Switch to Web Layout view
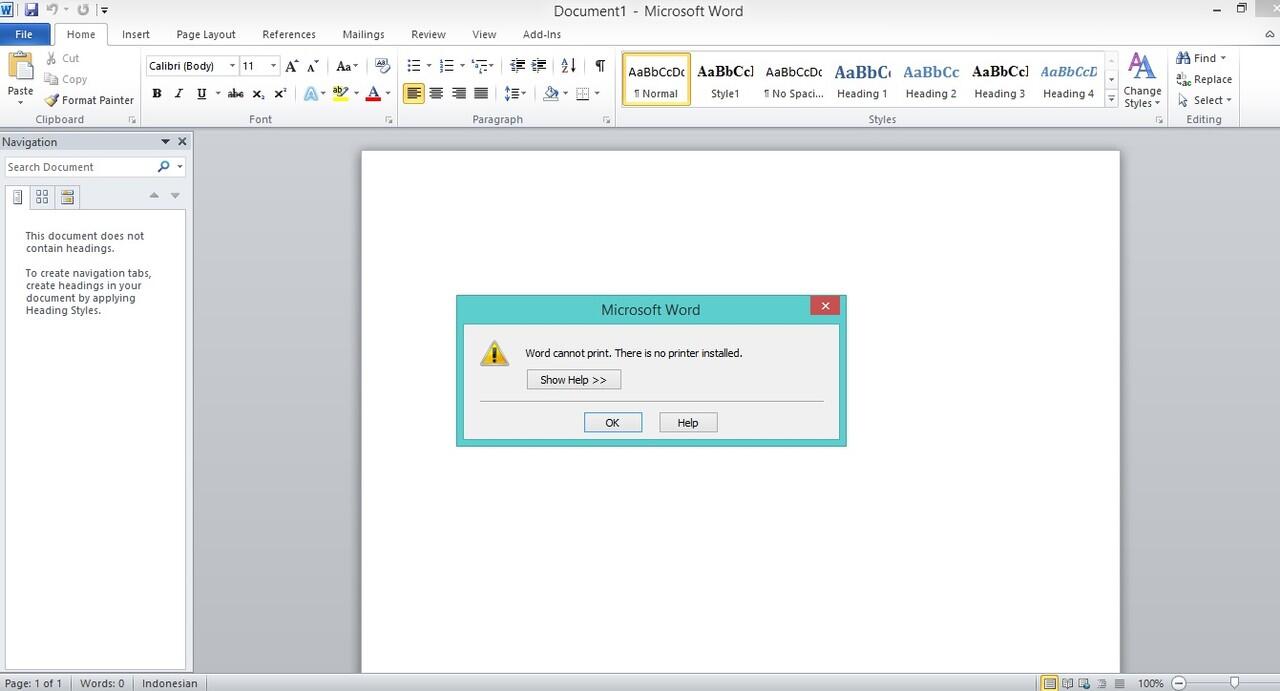 (x=1086, y=683)
